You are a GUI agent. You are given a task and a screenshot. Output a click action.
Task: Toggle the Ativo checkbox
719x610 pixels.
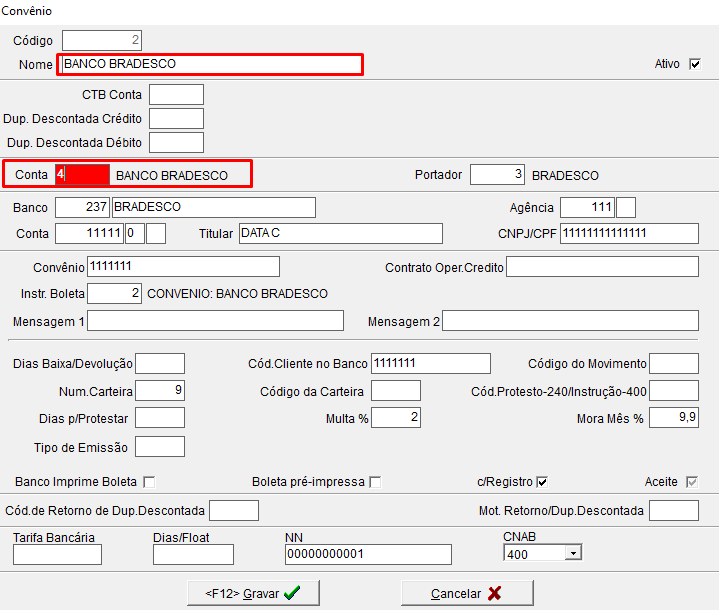[695, 64]
